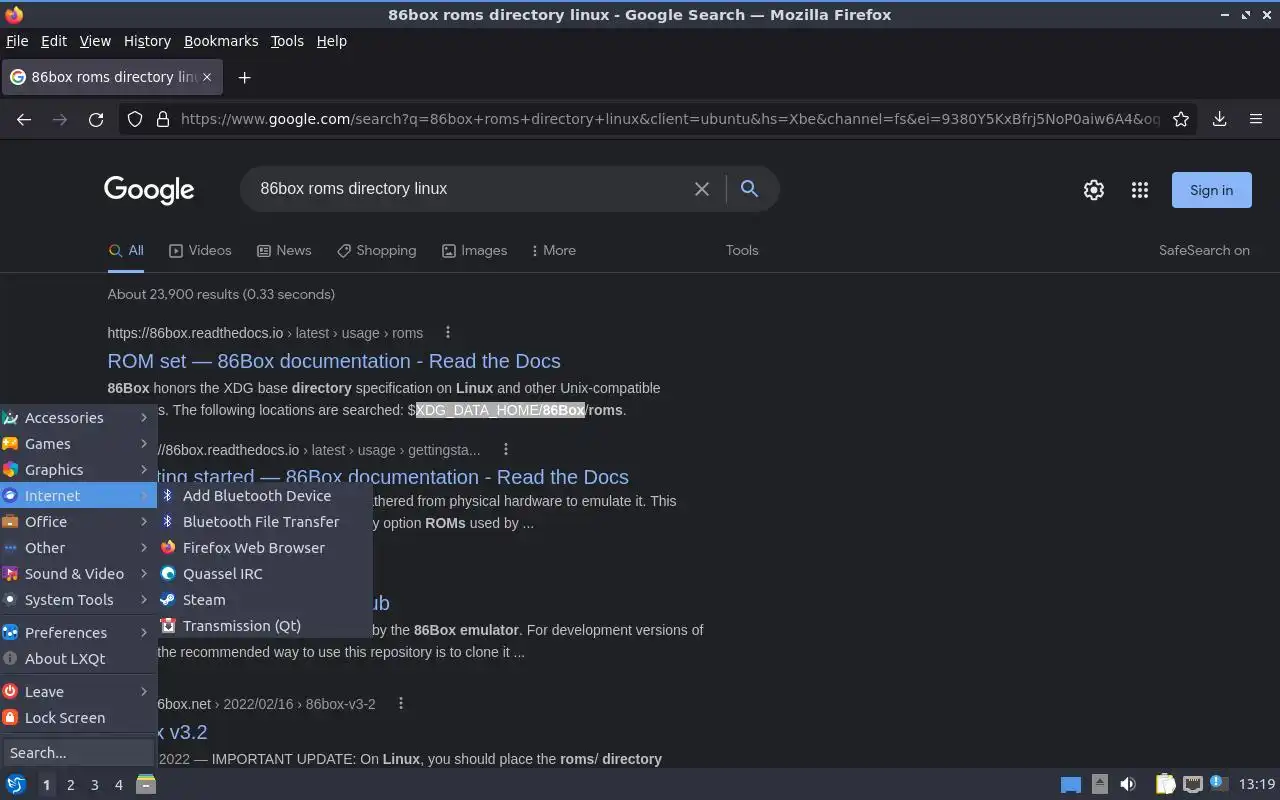
Task: Expand the Leave submenu
Action: 78,692
